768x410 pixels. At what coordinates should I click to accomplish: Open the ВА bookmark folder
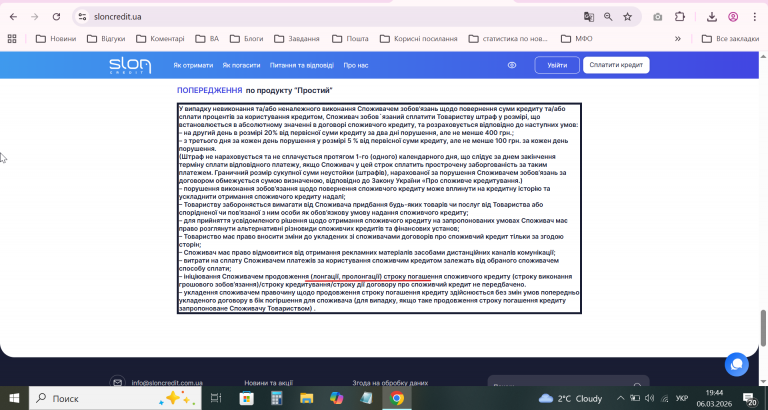[207, 38]
